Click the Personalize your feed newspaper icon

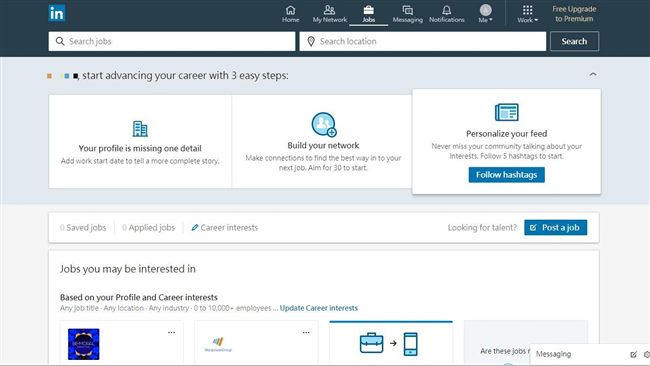click(x=507, y=112)
